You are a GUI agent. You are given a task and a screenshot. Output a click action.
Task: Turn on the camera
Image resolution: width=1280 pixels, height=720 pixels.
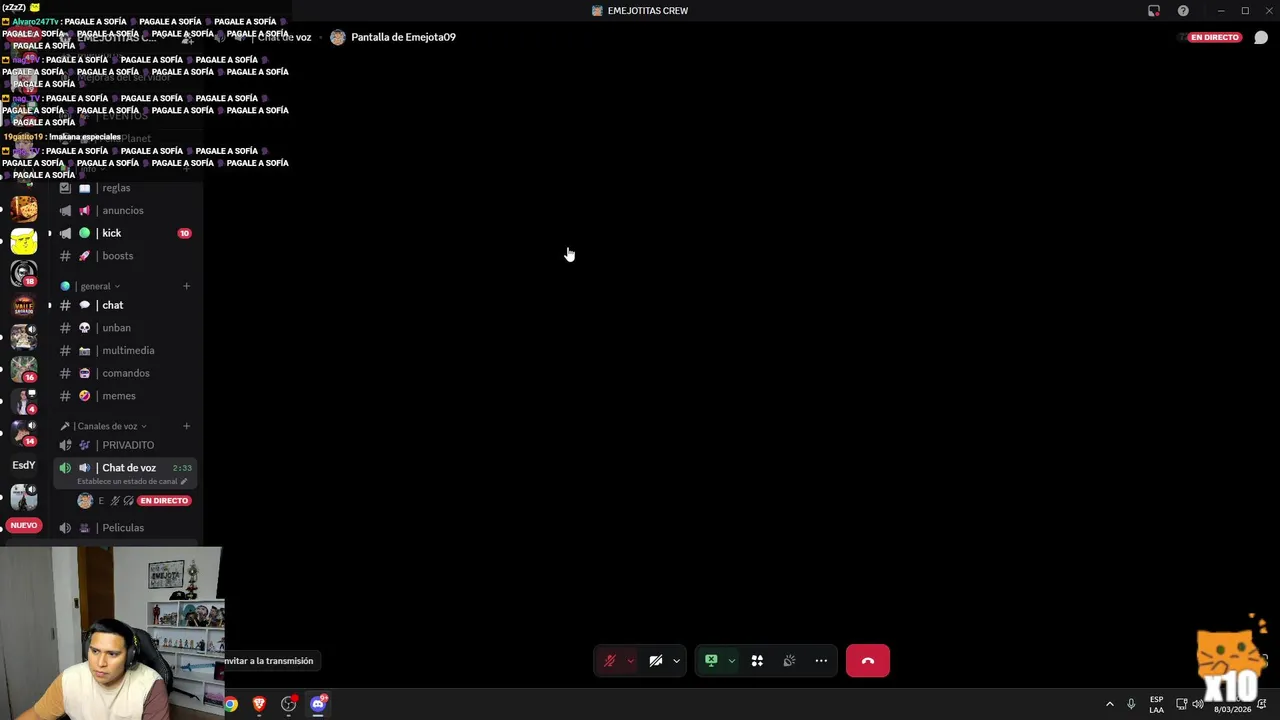(x=656, y=661)
